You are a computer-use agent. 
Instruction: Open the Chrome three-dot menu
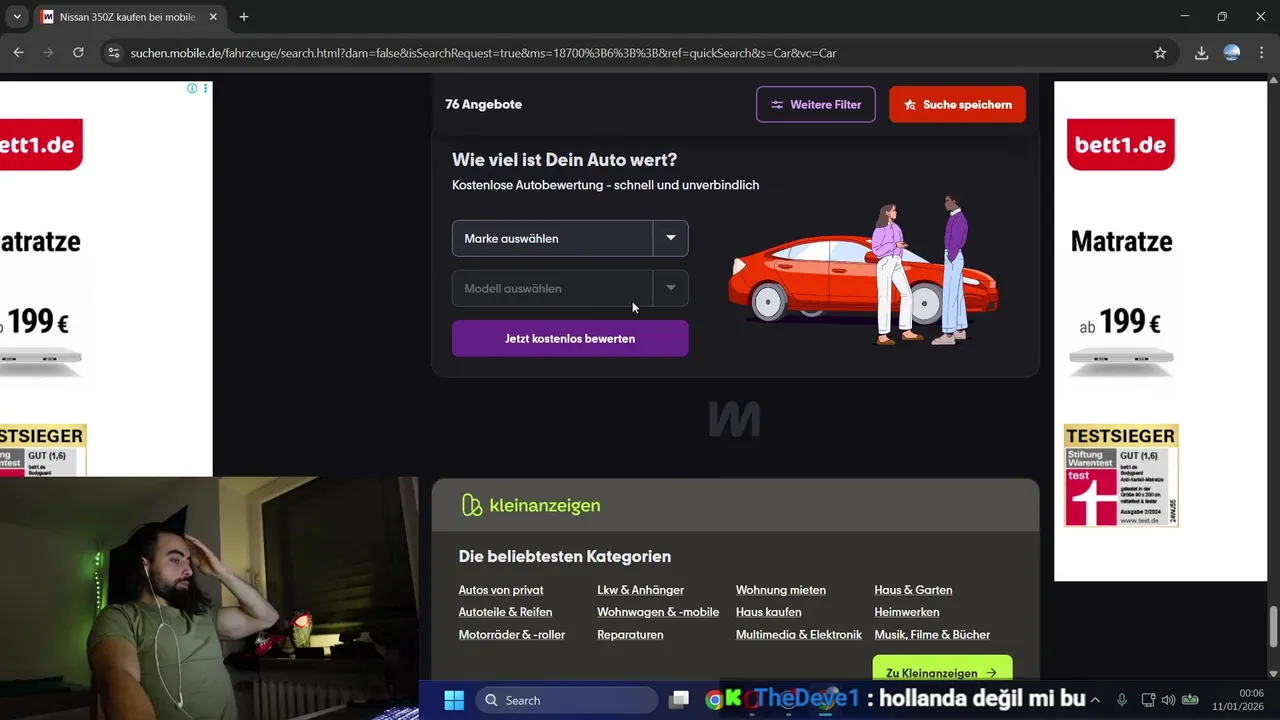(x=1261, y=53)
